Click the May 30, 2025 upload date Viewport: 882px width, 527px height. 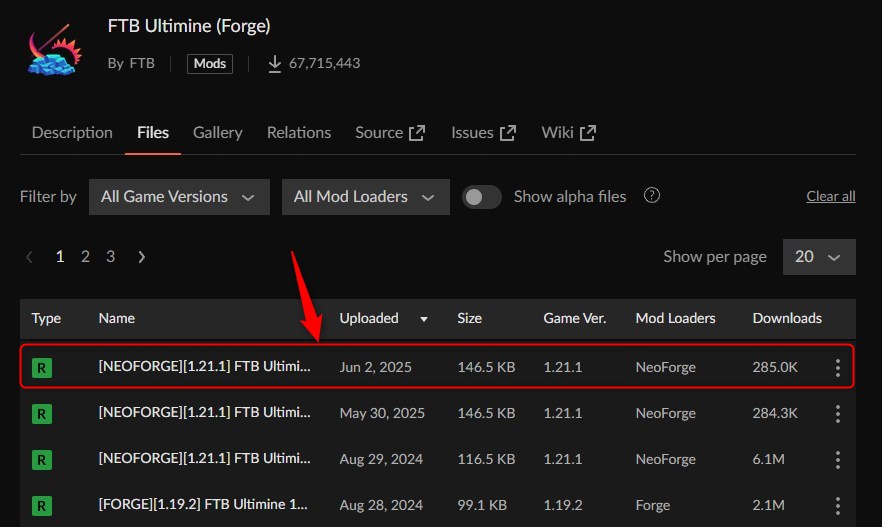[x=382, y=413]
